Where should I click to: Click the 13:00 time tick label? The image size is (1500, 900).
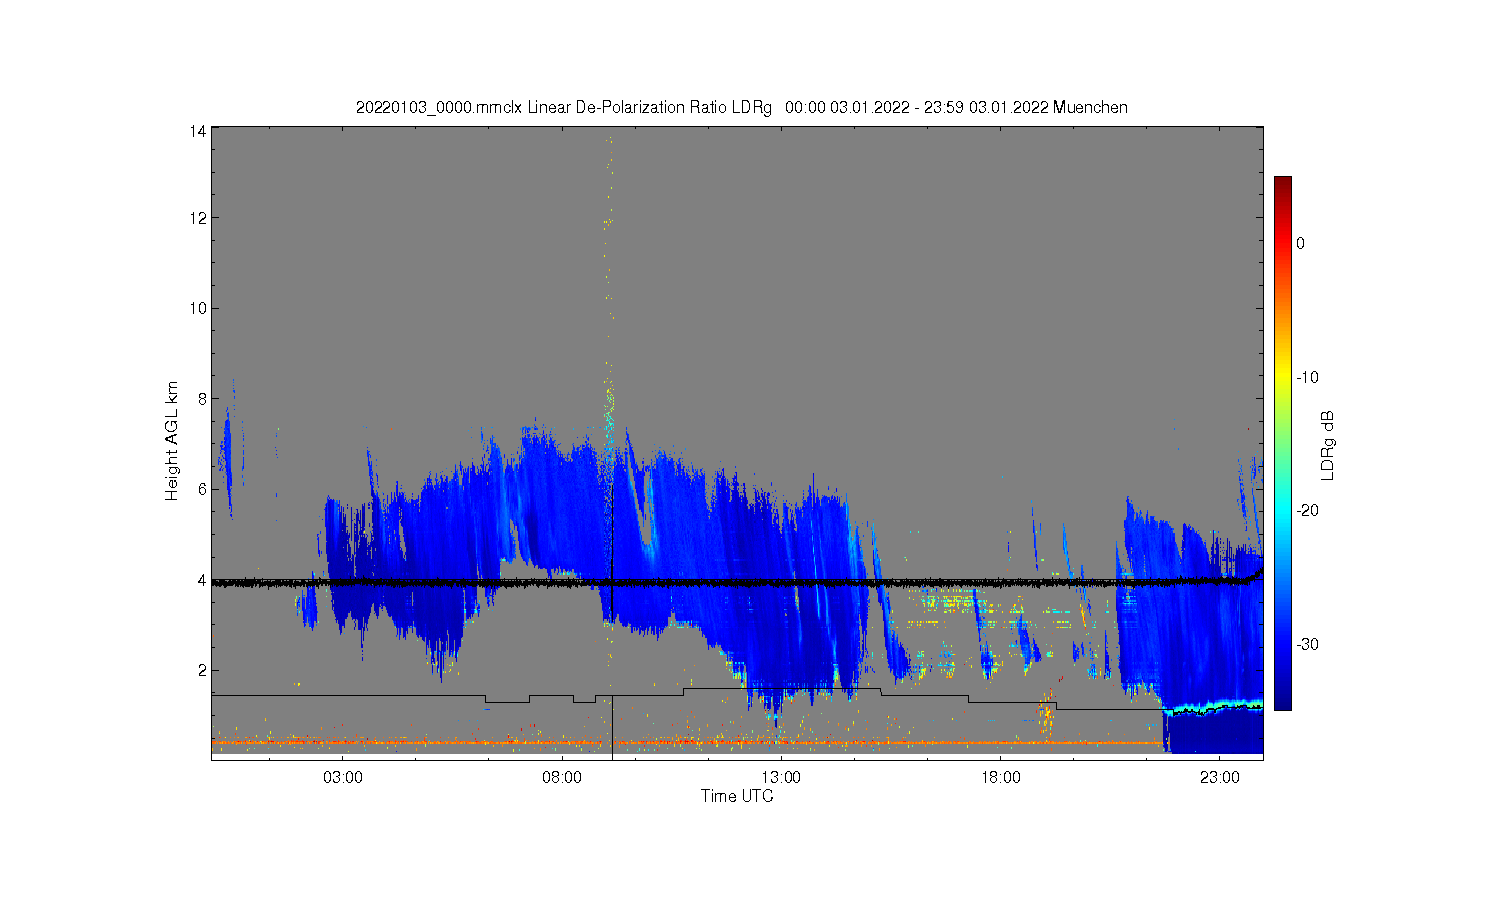tap(781, 778)
